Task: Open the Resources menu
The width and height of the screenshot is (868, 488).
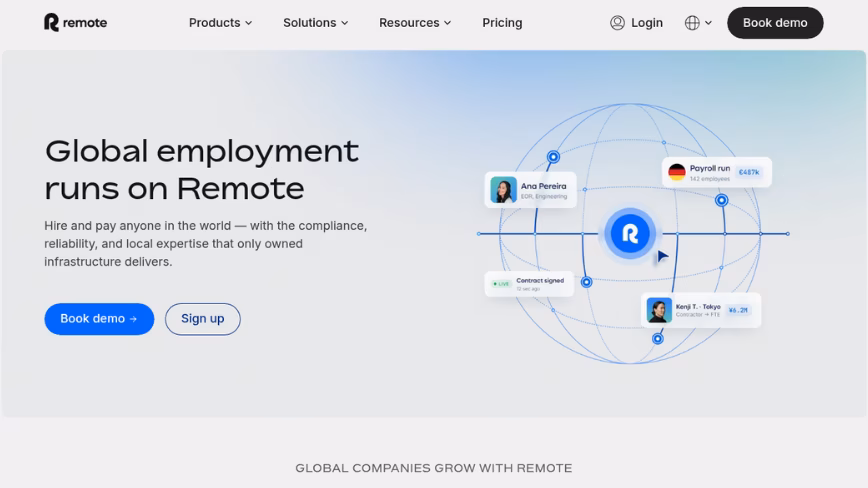Action: pyautogui.click(x=415, y=23)
